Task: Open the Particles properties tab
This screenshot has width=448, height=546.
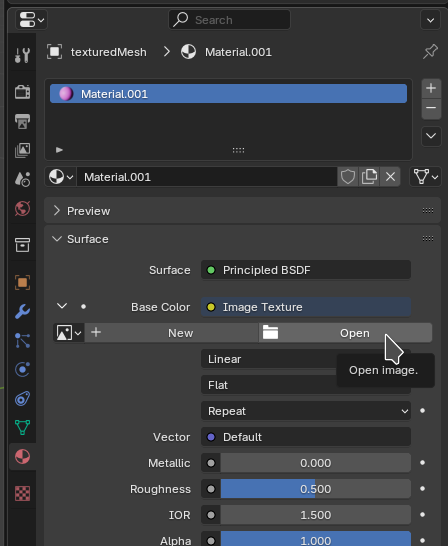Action: (22, 340)
